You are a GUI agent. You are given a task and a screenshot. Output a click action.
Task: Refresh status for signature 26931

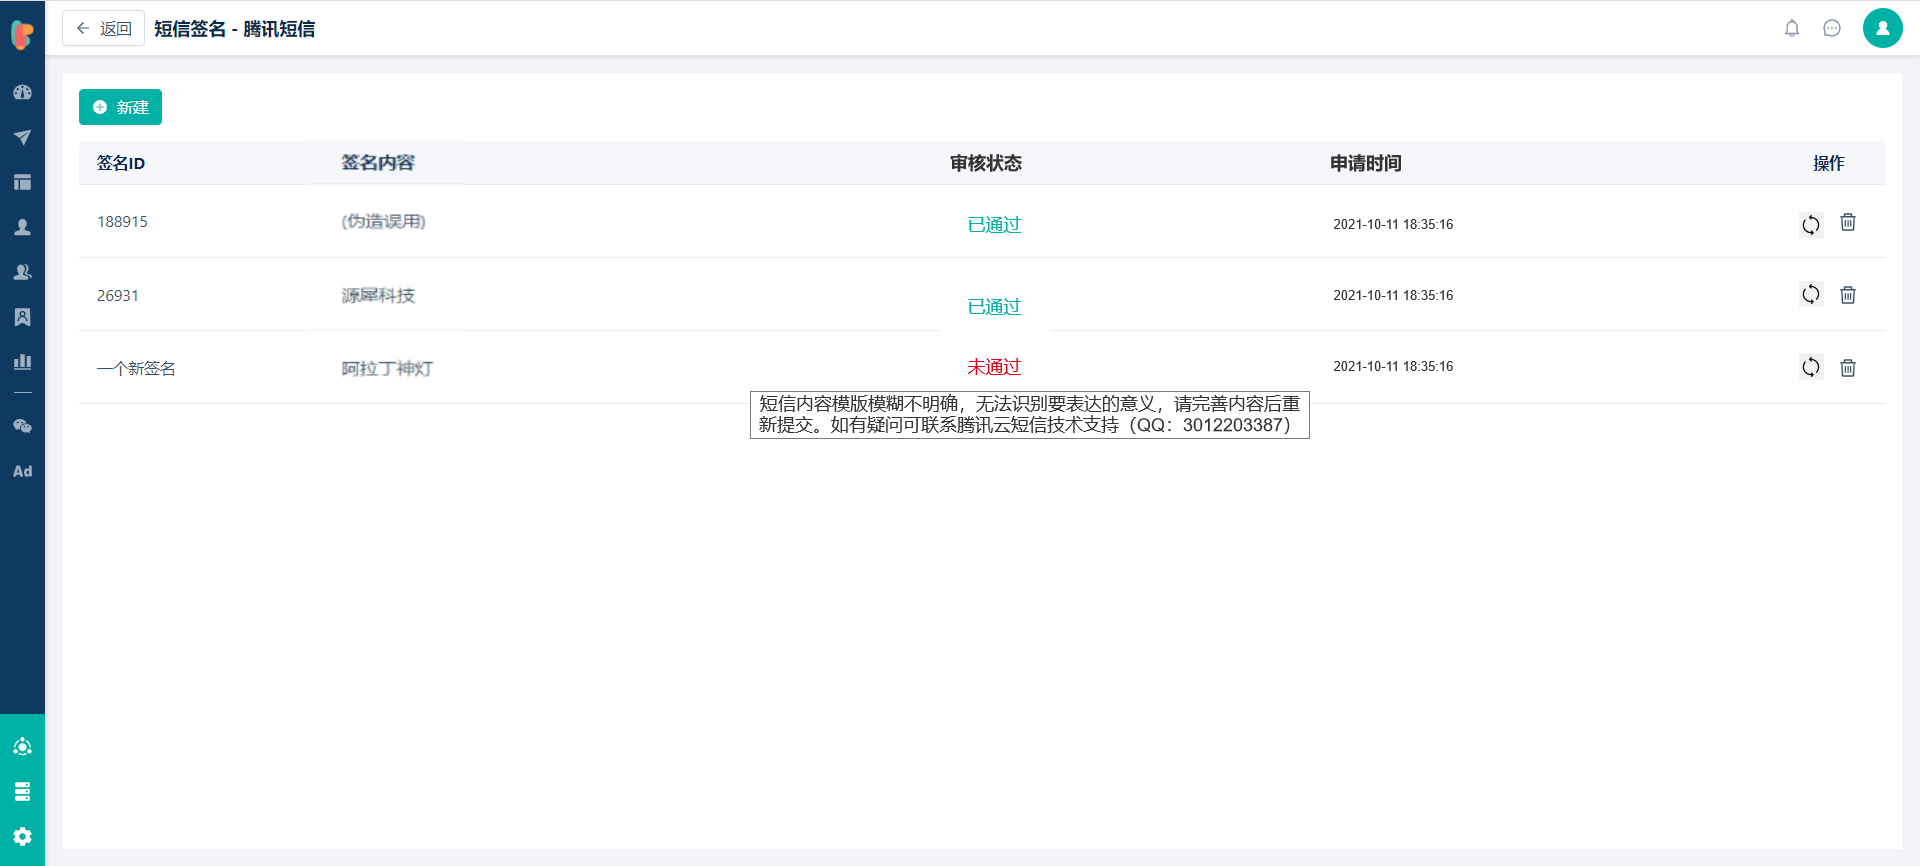point(1811,294)
